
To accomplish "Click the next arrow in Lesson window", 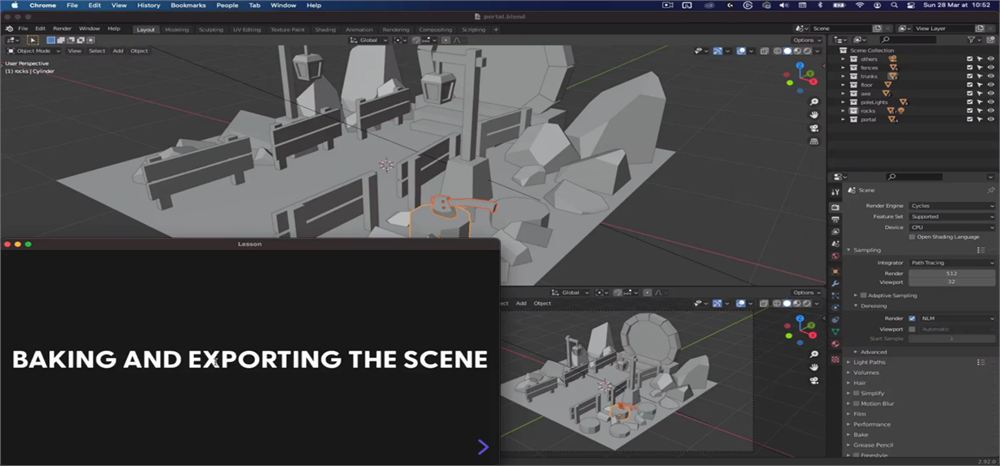I will (483, 447).
